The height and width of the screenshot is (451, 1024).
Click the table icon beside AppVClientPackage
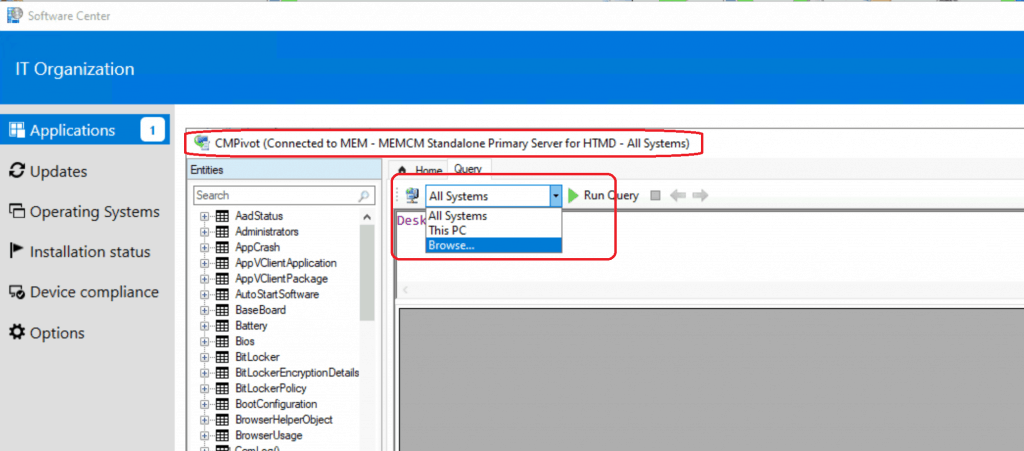click(x=222, y=279)
